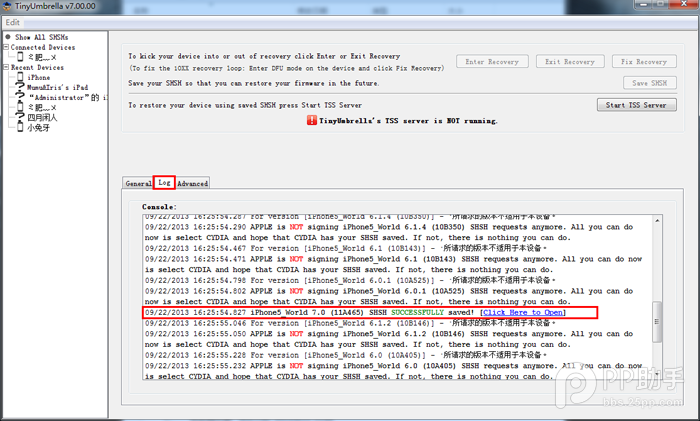The image size is (700, 421).
Task: Collapse the Connected Devices tree node
Action: click(x=6, y=47)
